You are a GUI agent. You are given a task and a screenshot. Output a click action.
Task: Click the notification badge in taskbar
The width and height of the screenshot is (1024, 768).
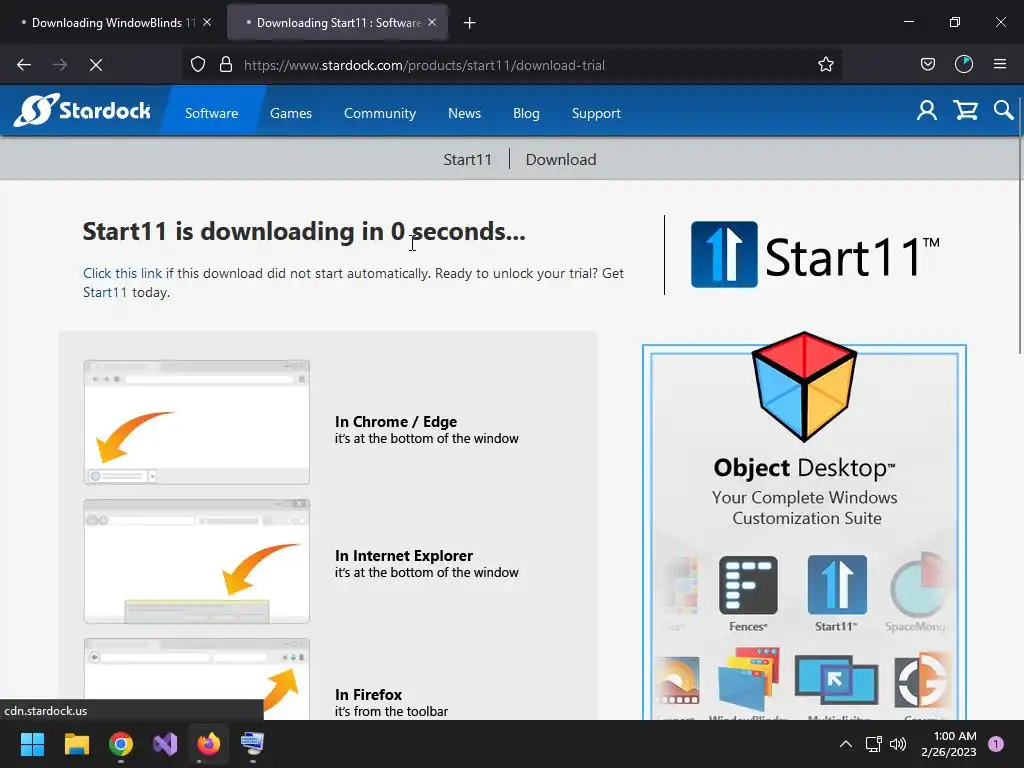point(996,744)
